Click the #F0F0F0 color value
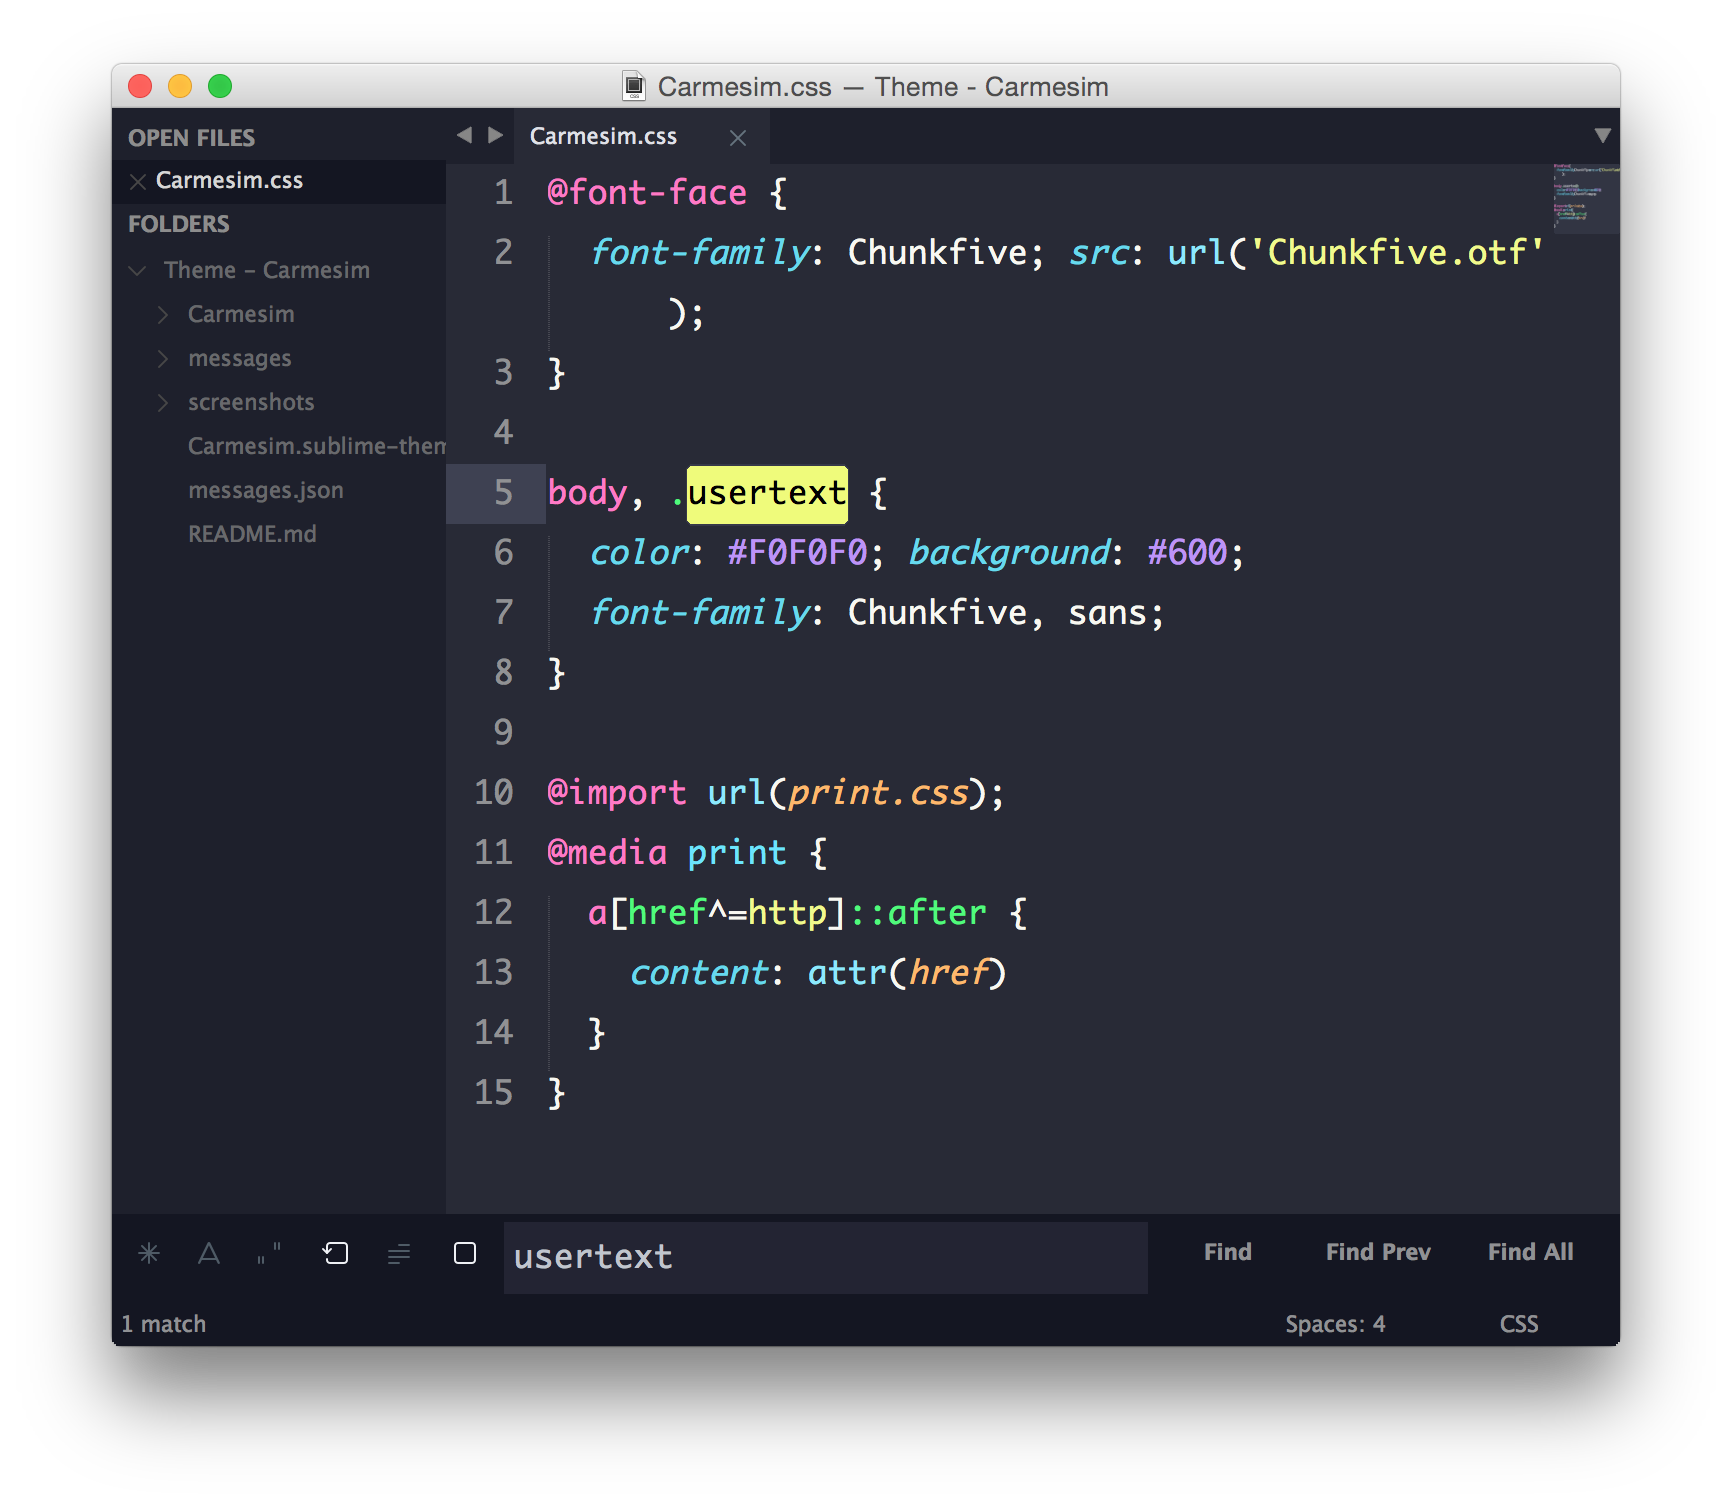This screenshot has height=1506, width=1732. (x=797, y=553)
